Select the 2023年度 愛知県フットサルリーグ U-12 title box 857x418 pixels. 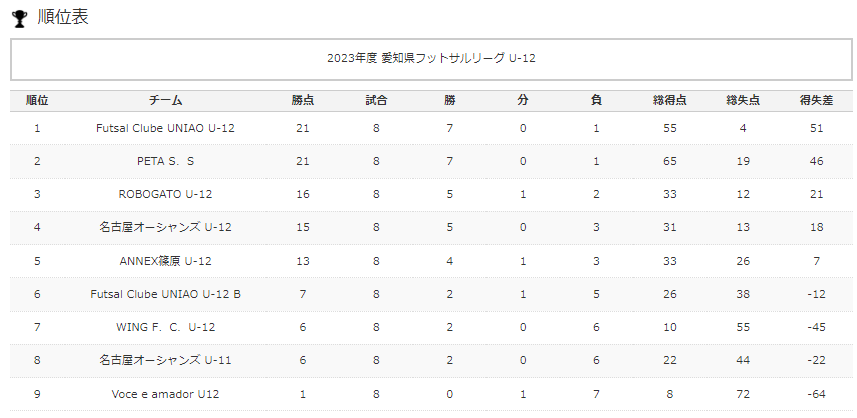(x=431, y=59)
